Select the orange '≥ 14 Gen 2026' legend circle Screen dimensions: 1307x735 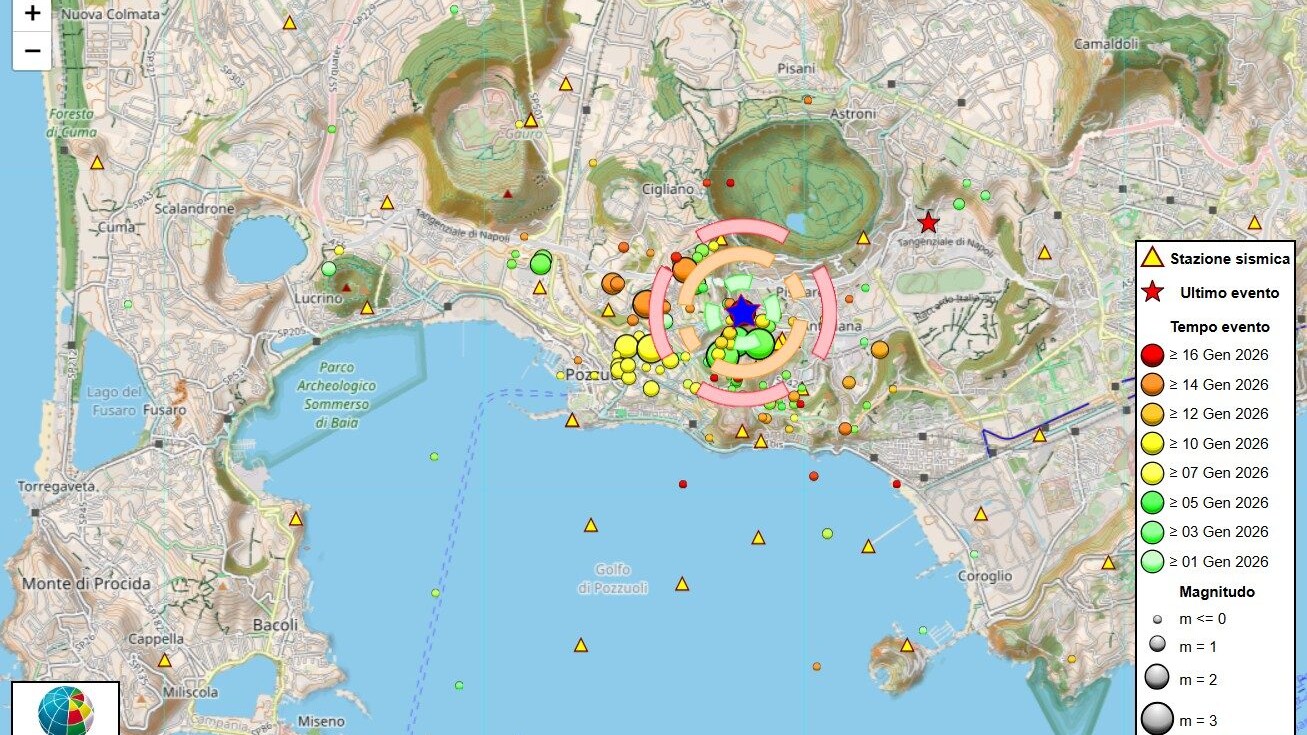[1152, 385]
